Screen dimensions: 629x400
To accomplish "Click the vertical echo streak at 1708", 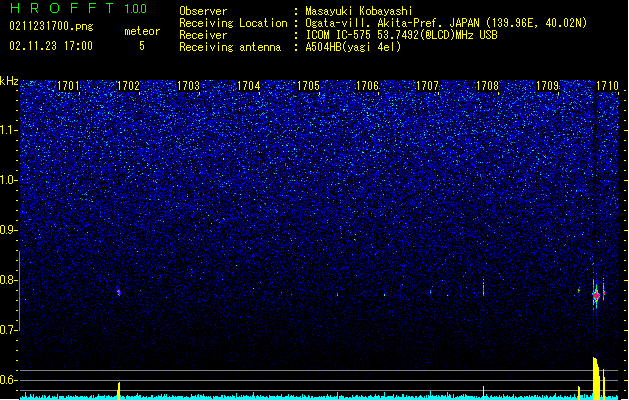I will tap(483, 288).
